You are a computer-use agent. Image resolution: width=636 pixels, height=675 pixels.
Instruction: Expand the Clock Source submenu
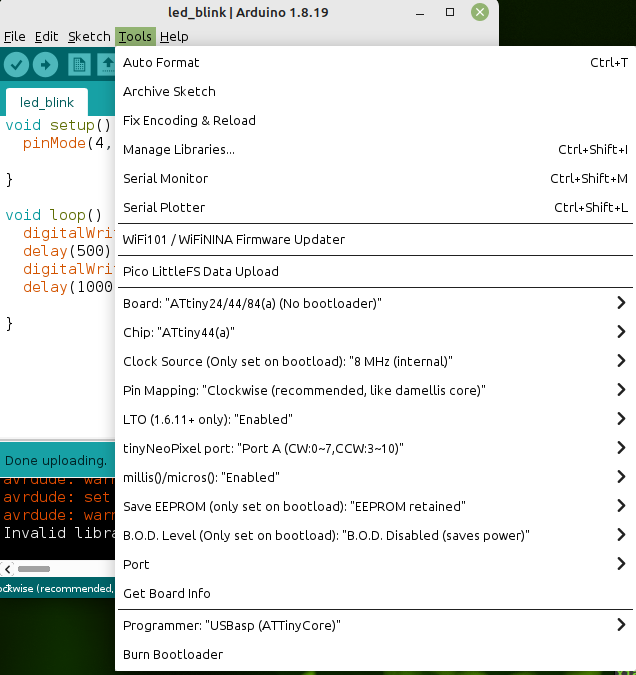pyautogui.click(x=375, y=361)
